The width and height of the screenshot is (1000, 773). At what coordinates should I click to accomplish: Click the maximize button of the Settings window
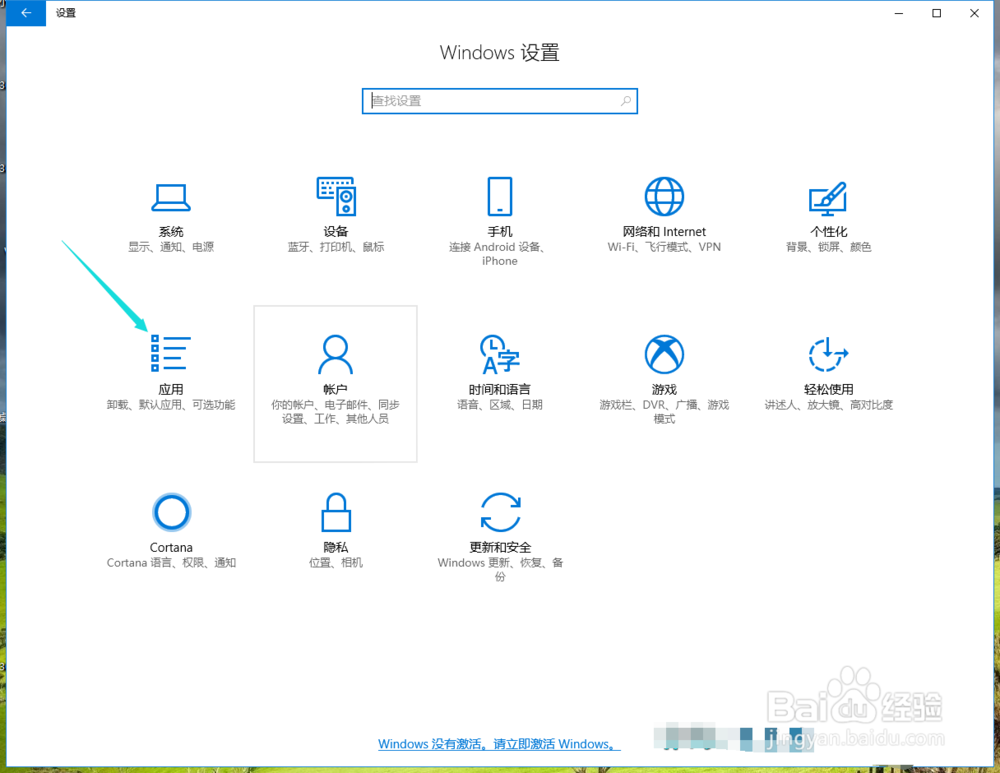point(936,13)
